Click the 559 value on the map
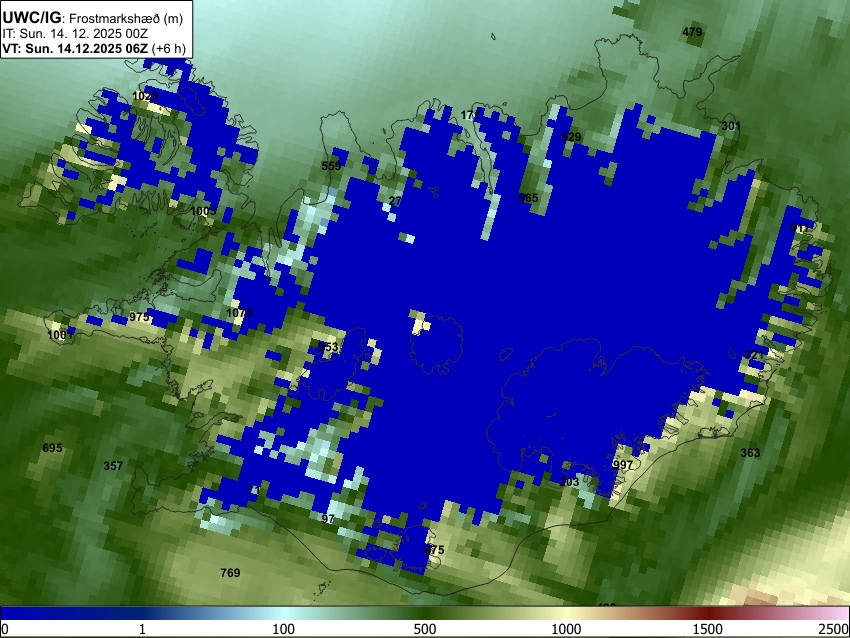The image size is (850, 638). coord(331,166)
